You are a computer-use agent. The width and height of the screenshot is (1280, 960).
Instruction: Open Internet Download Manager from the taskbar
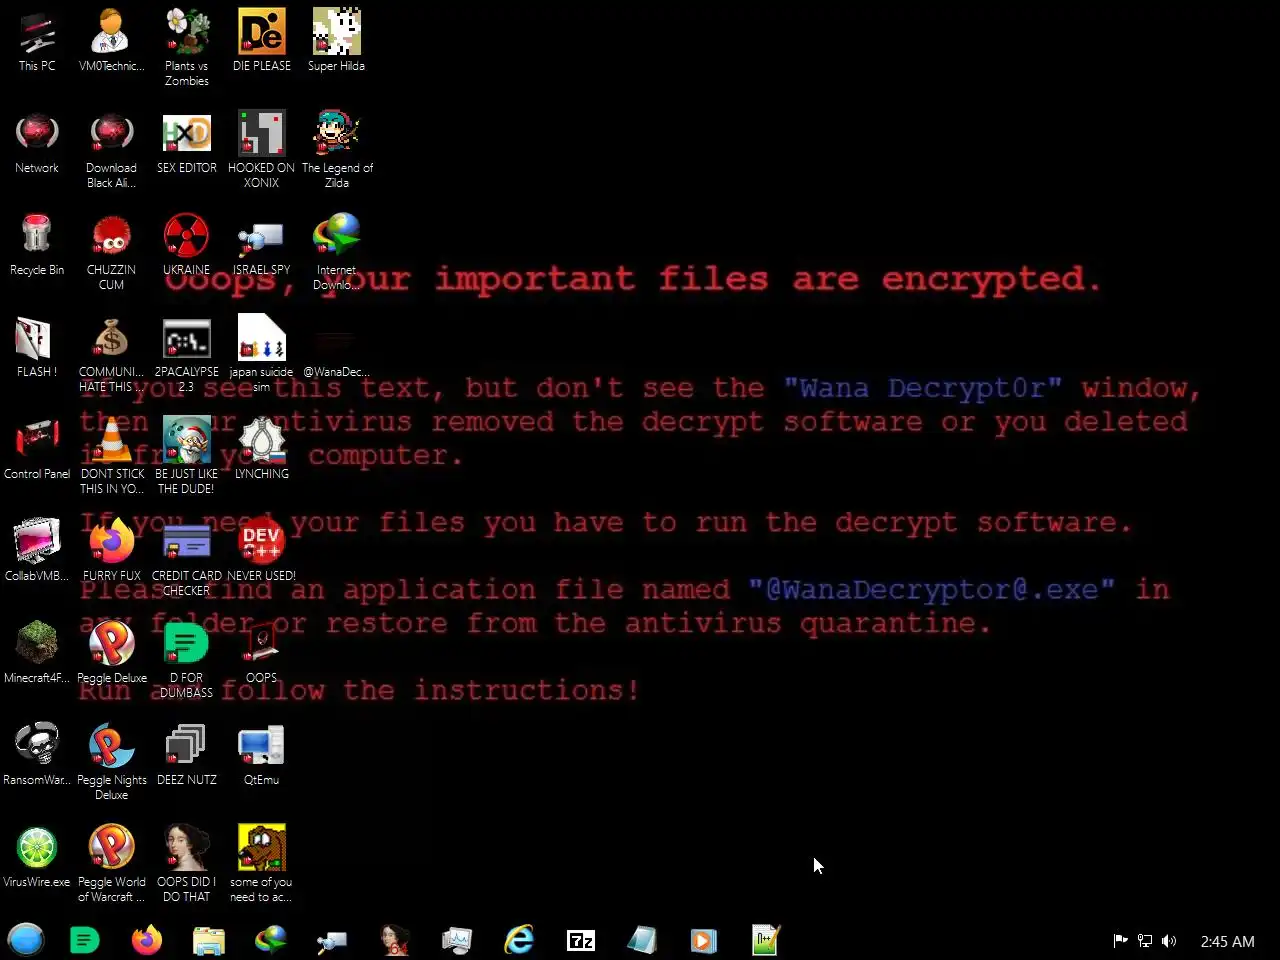271,940
